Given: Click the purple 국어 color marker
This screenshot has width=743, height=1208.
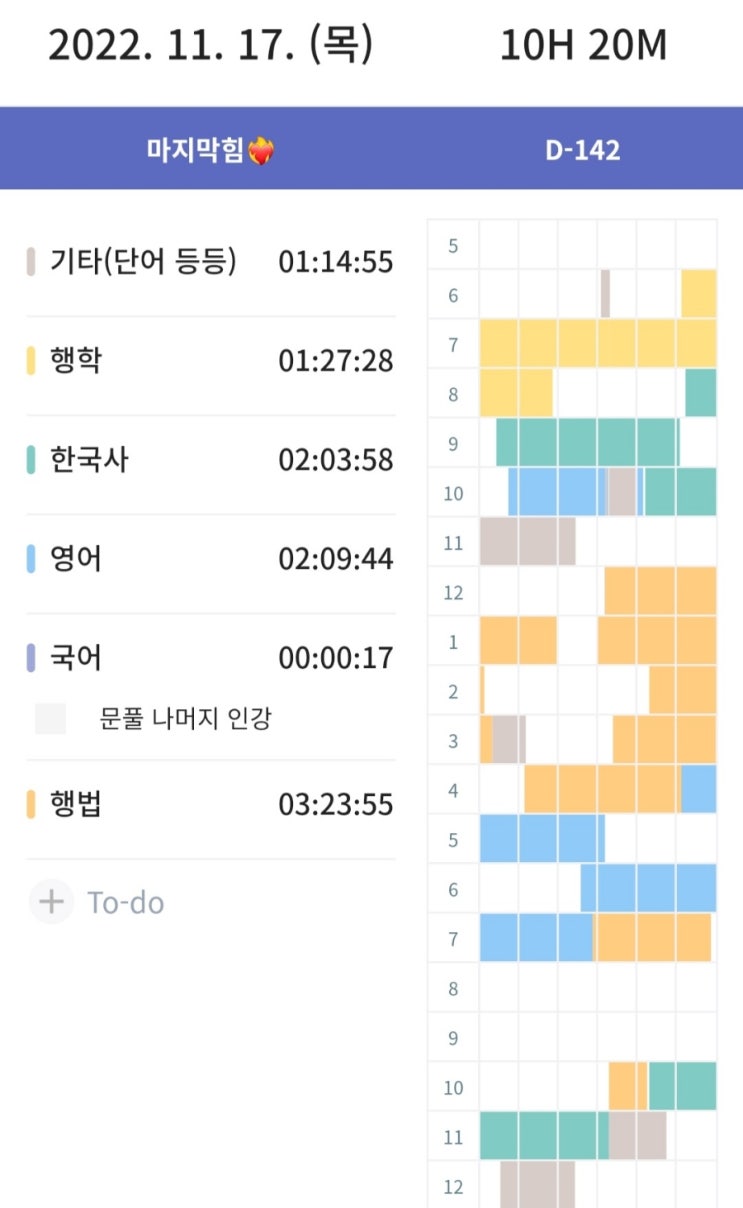Looking at the screenshot, I should 31,658.
